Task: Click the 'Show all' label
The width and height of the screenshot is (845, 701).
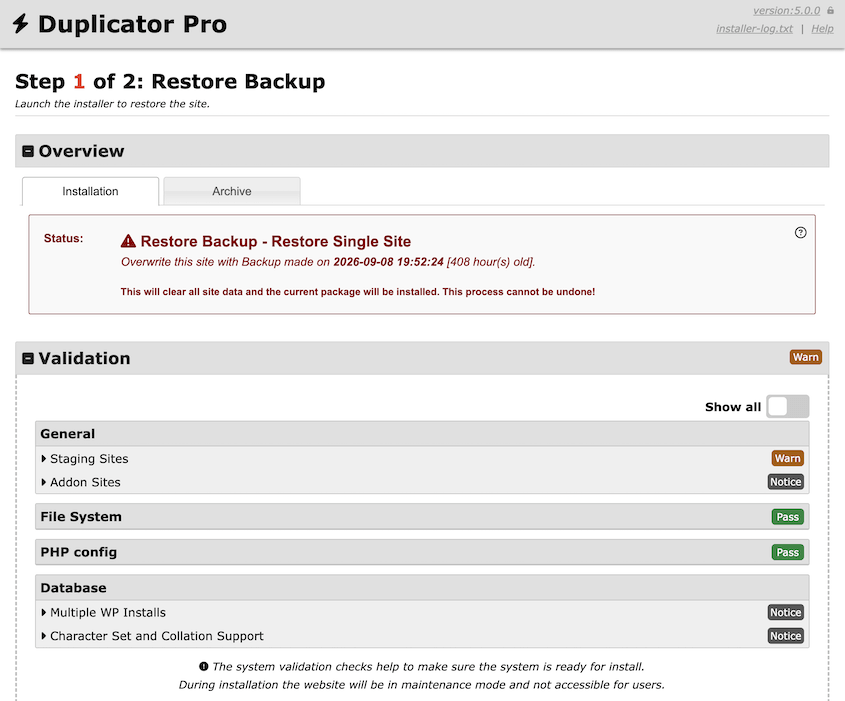Action: click(733, 407)
